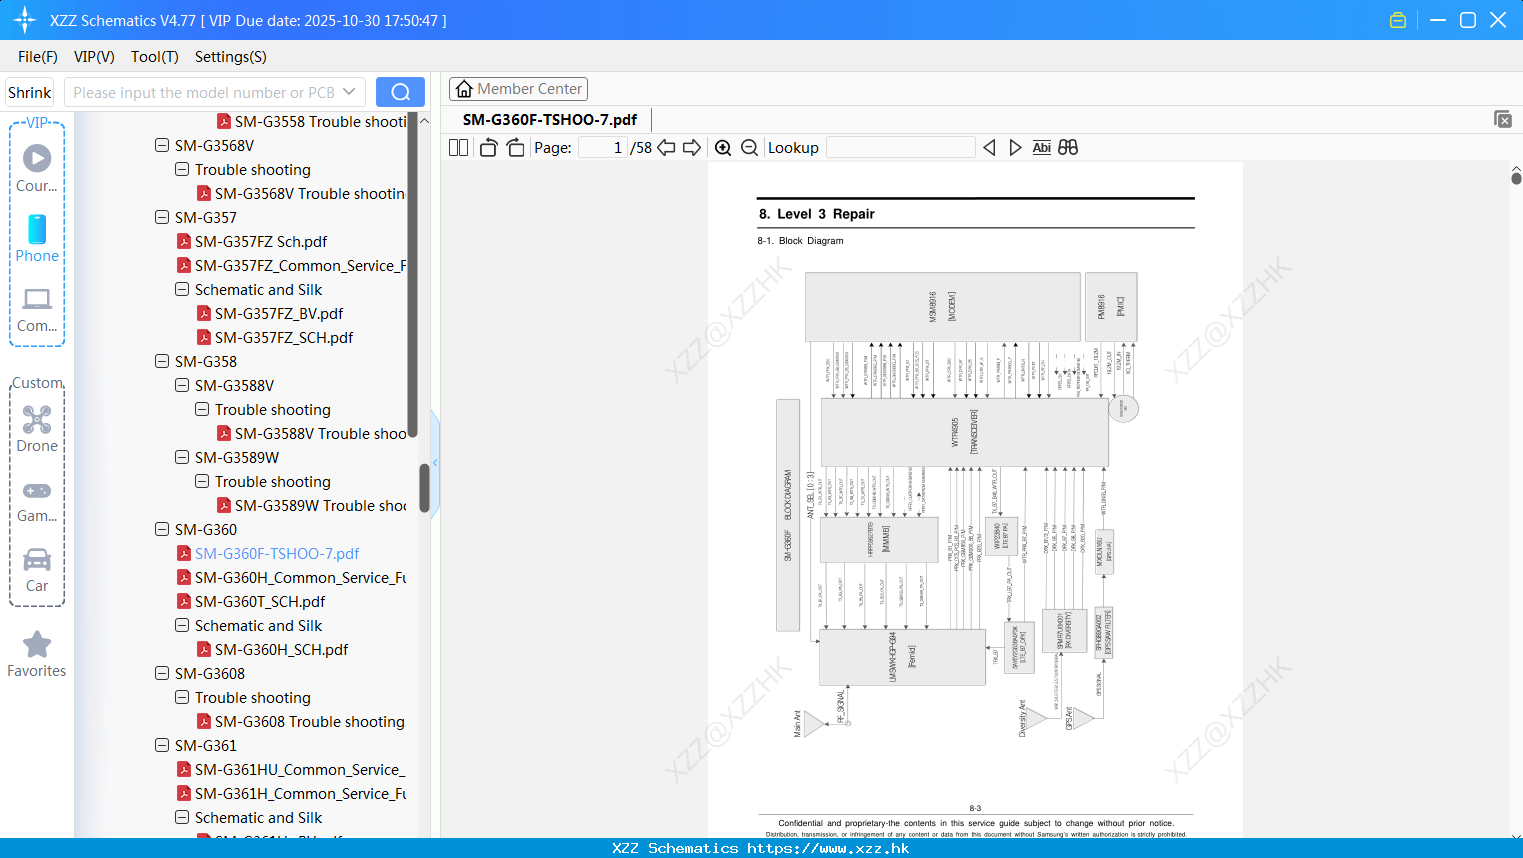Screen dimensions: 1523x858
Task: Zoom in on the PDF
Action: 723,148
